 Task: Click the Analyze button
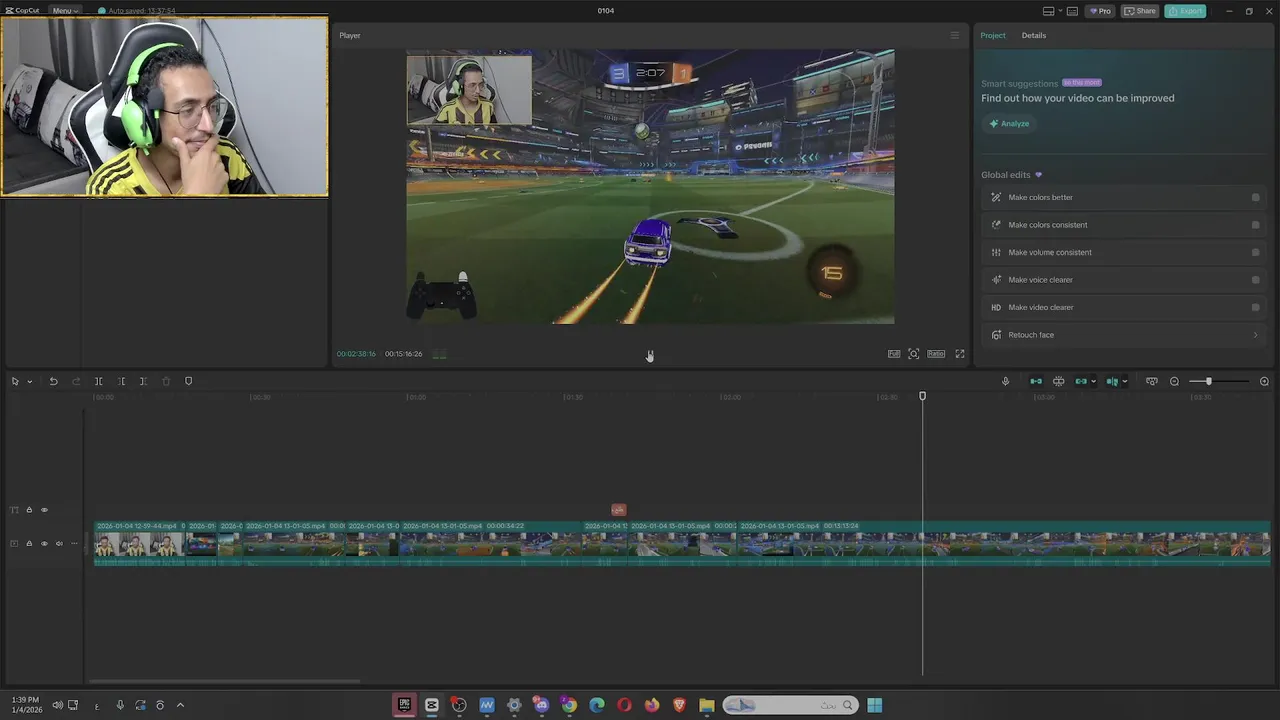[1008, 123]
